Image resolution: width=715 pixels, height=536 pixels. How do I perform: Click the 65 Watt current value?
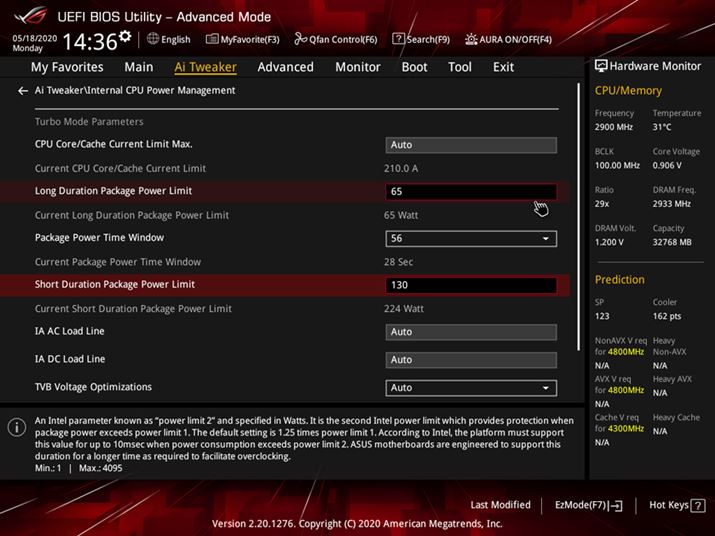[401, 215]
